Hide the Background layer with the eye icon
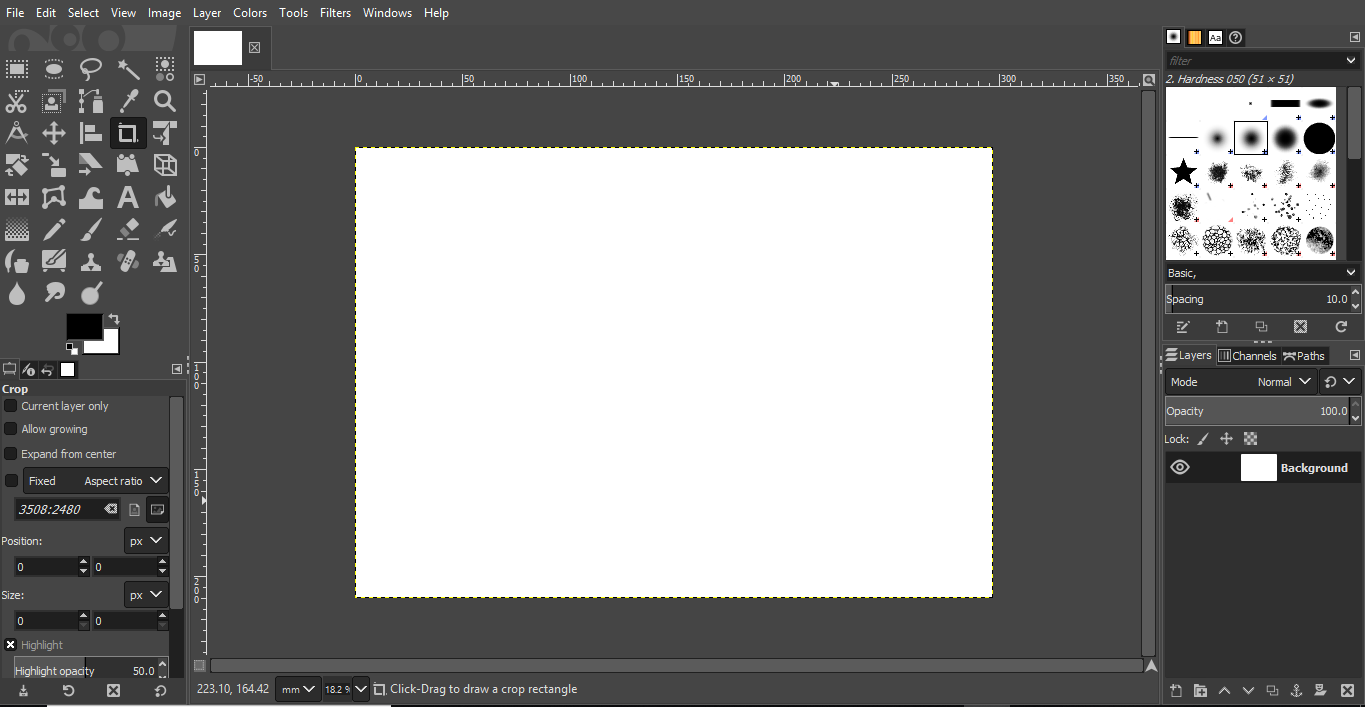The height and width of the screenshot is (707, 1365). tap(1180, 467)
